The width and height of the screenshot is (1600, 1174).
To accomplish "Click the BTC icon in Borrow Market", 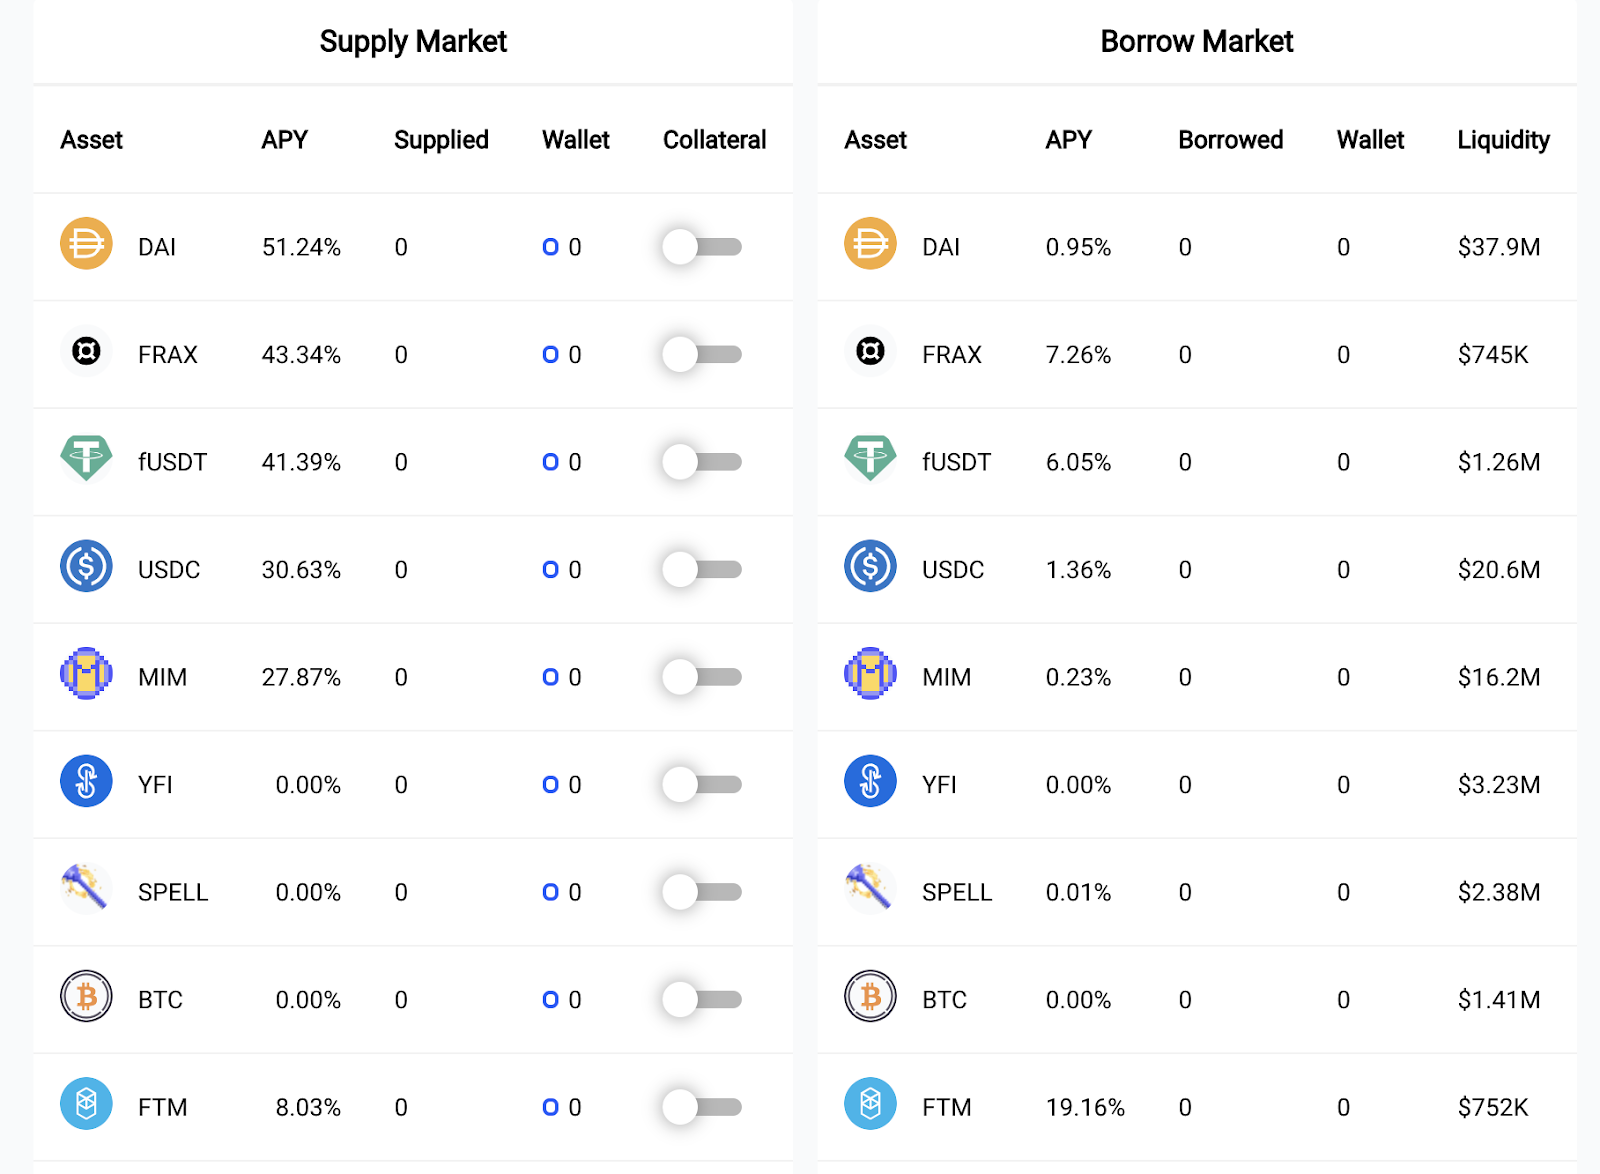I will click(870, 997).
